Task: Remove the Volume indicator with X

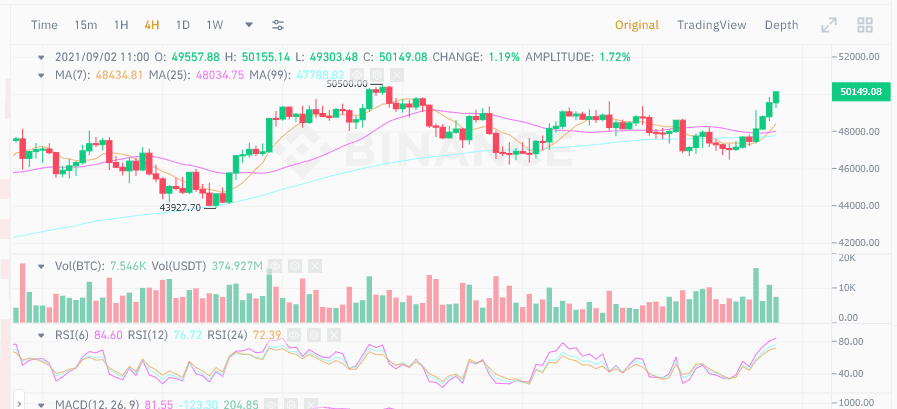Action: click(x=315, y=266)
